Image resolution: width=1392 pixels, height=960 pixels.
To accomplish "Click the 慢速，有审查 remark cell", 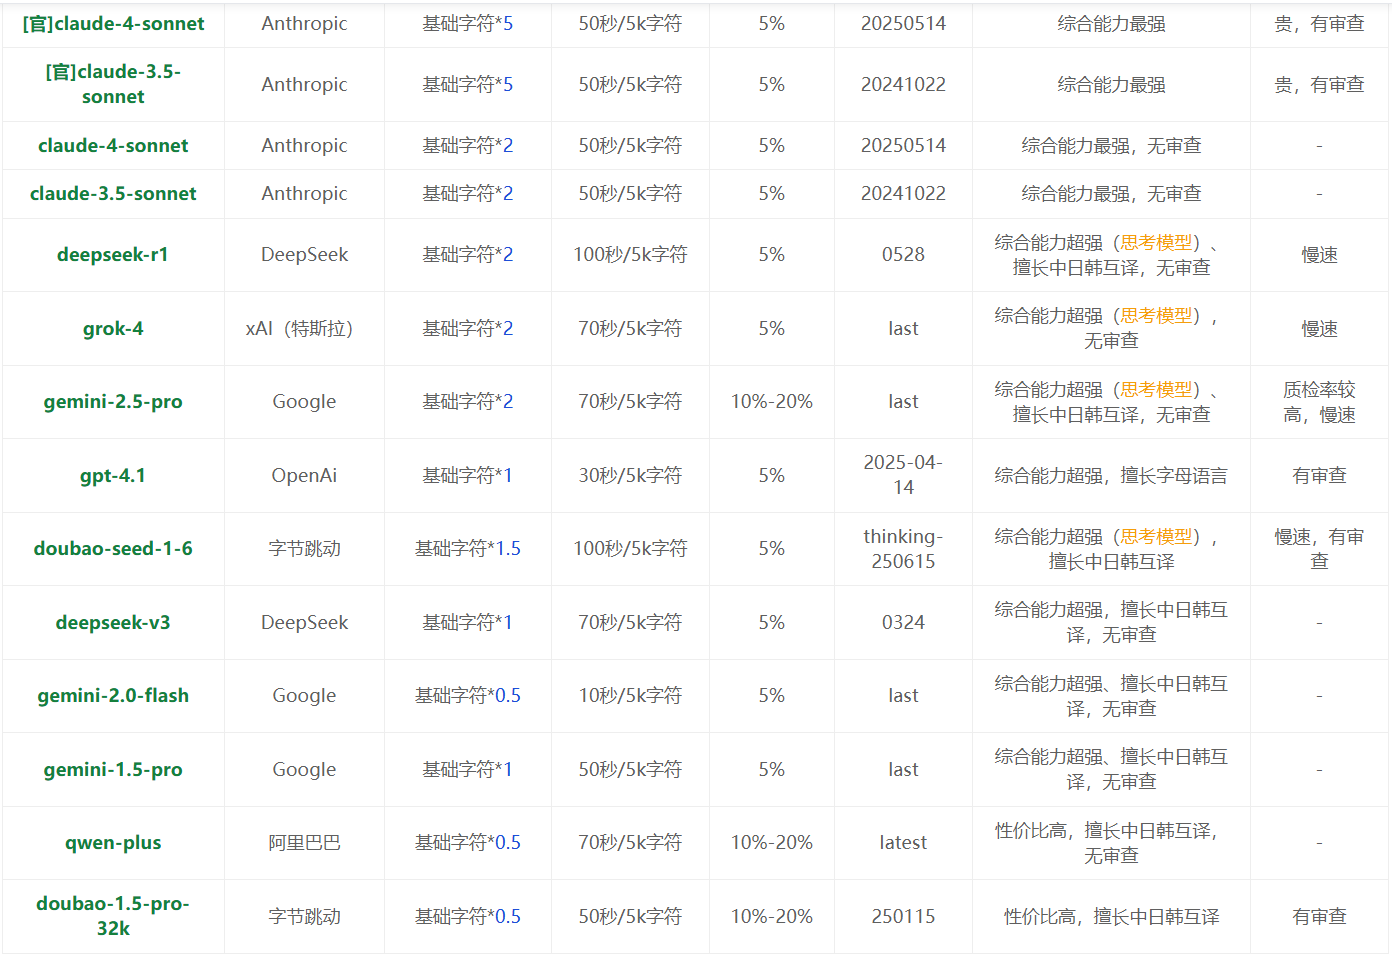I will tap(1319, 549).
